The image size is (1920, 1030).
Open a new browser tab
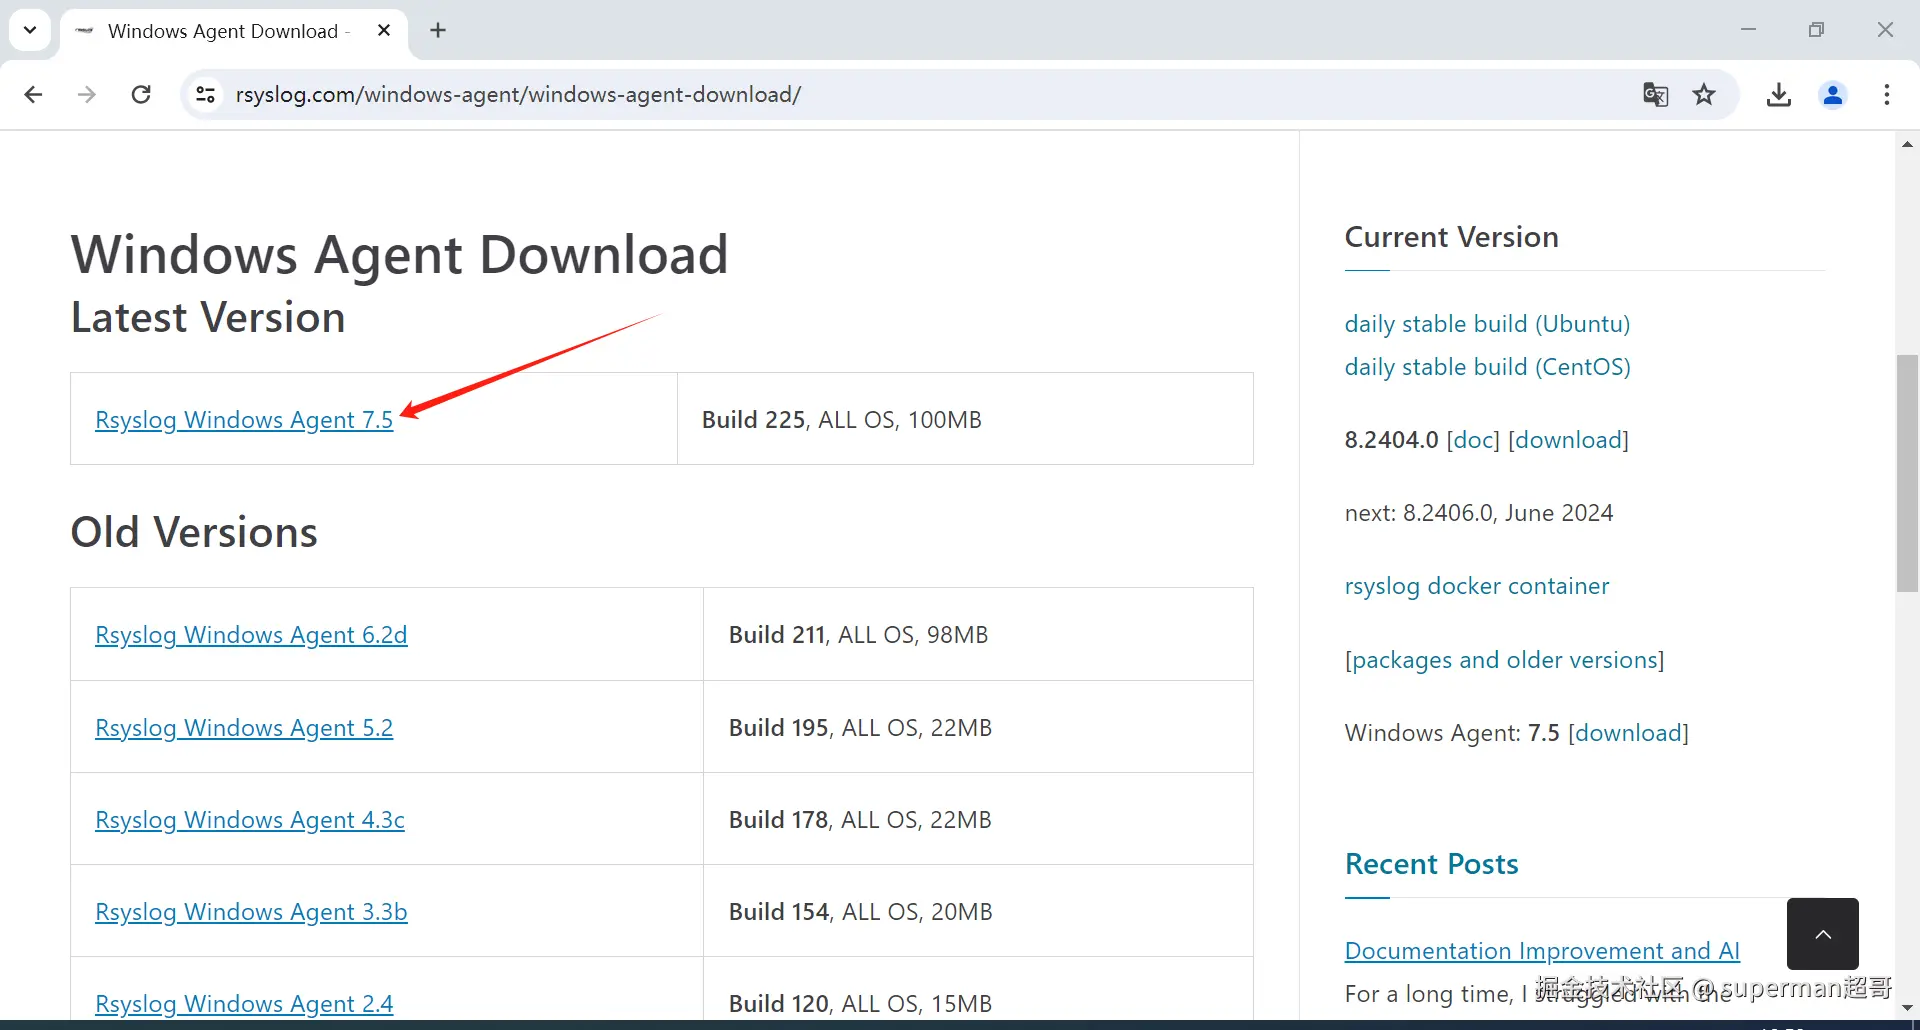pos(438,30)
